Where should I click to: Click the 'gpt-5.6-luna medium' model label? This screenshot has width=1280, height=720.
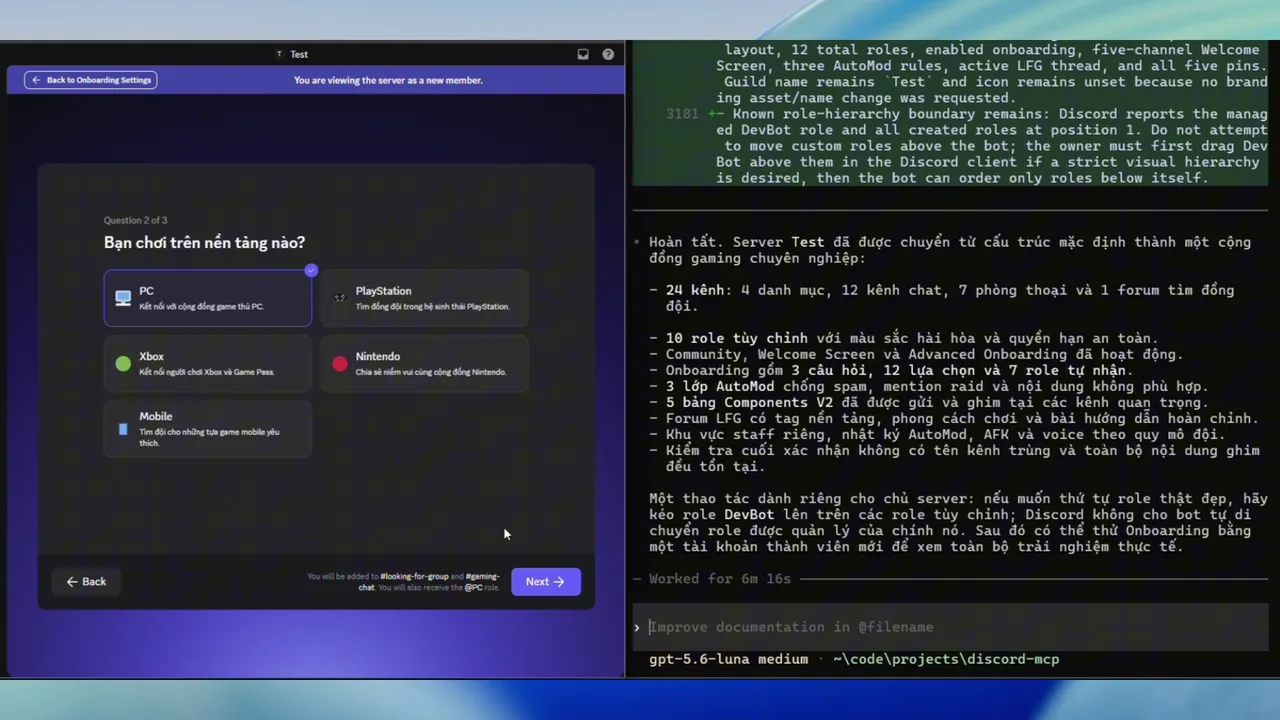point(728,659)
